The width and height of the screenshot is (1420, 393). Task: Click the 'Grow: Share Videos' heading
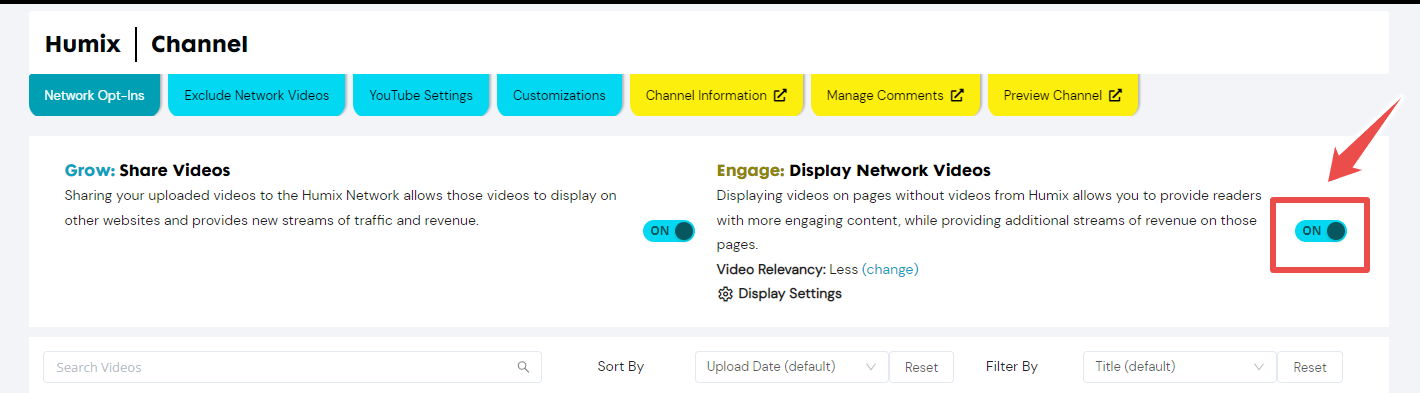click(147, 170)
